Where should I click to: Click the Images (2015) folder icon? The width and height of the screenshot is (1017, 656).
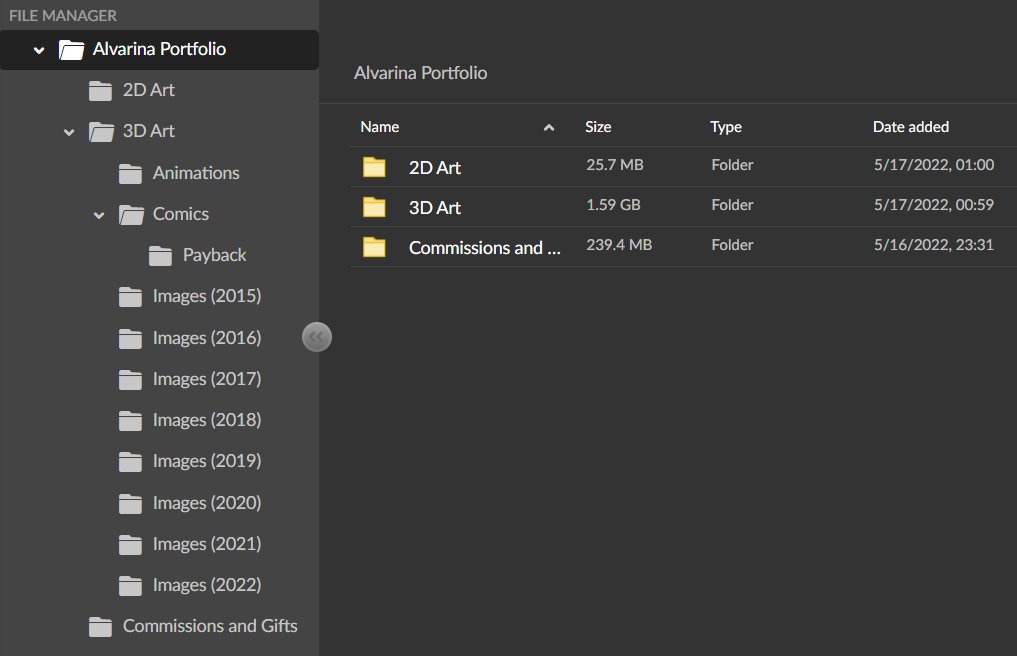pyautogui.click(x=130, y=297)
